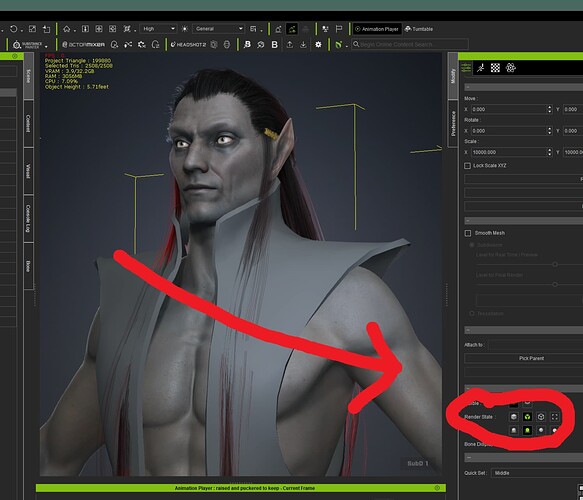The image size is (583, 500).
Task: Open the High quality dropdown
Action: pos(159,29)
